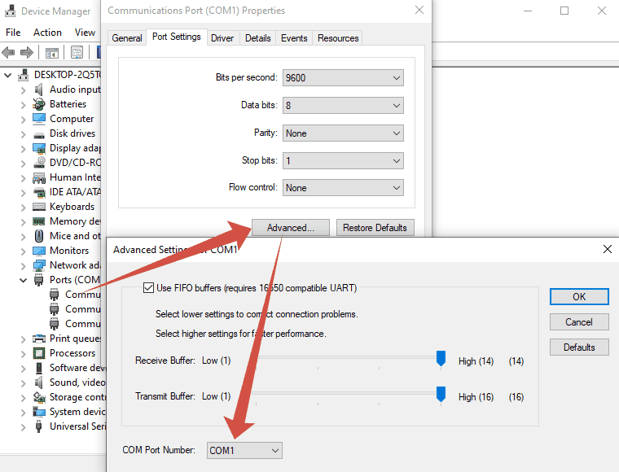Close the COM1 Properties dialog
The image size is (619, 472).
[x=419, y=10]
